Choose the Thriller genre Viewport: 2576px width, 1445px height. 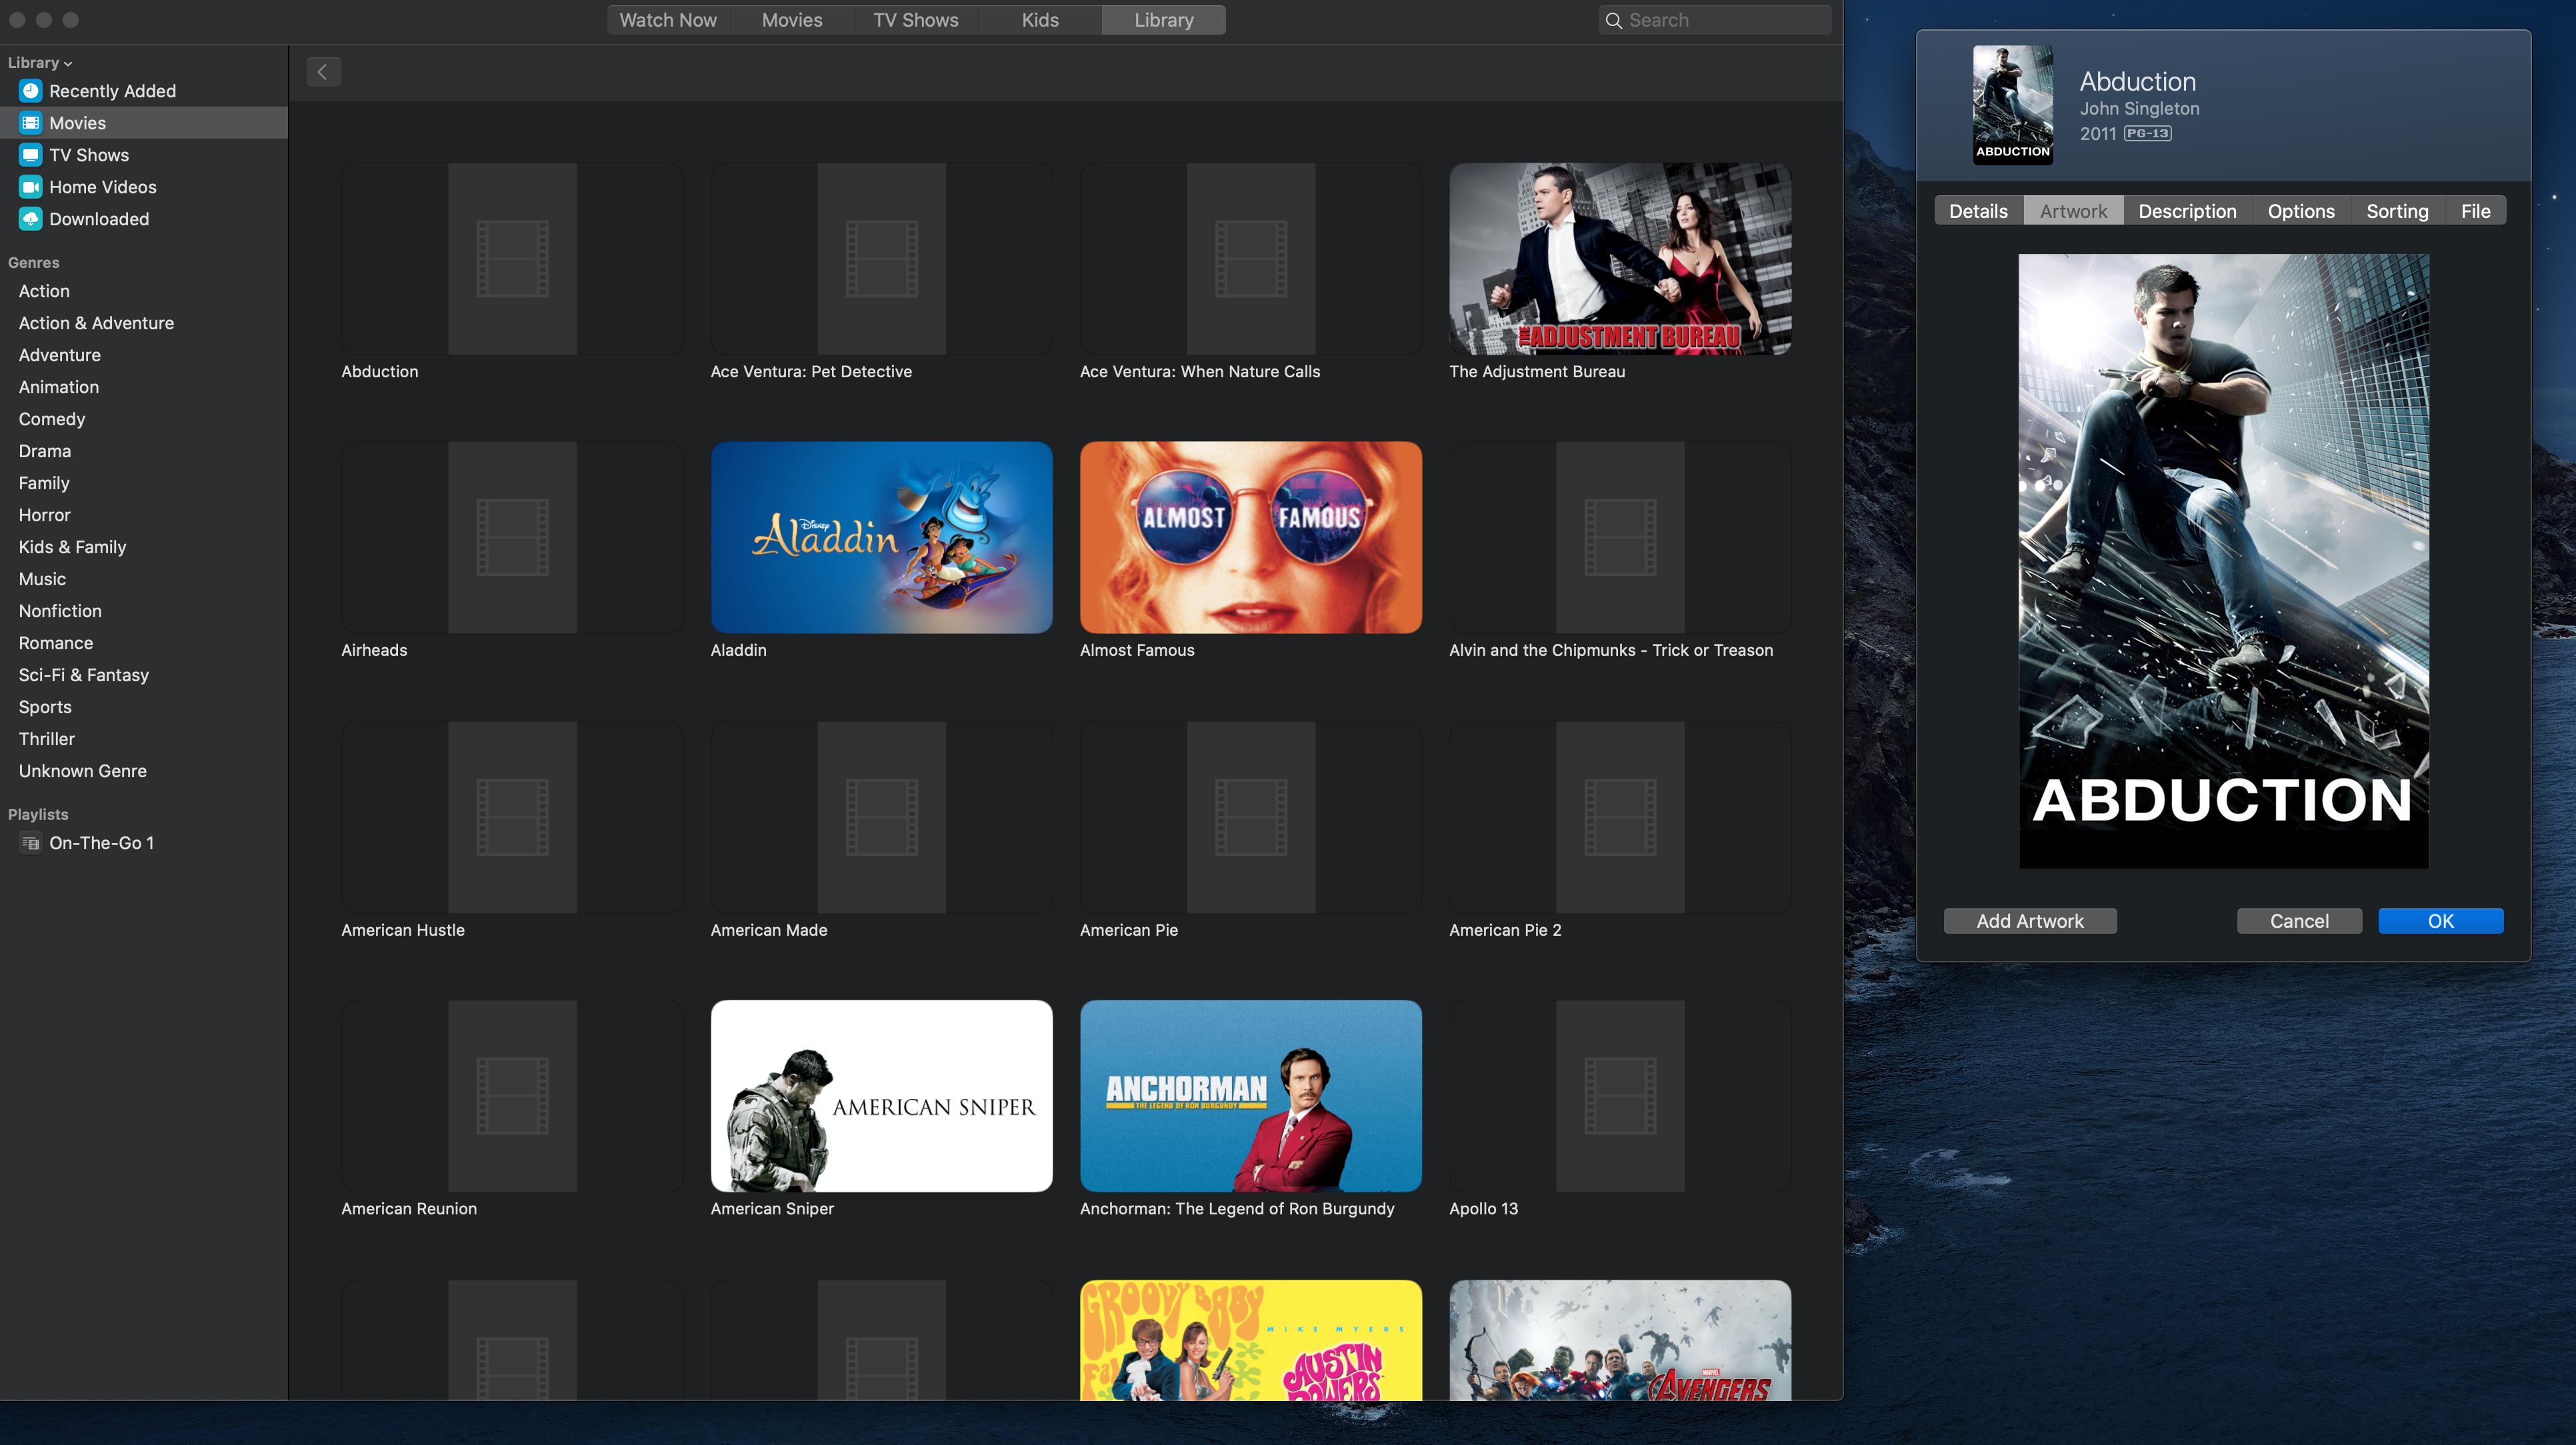click(x=144, y=739)
